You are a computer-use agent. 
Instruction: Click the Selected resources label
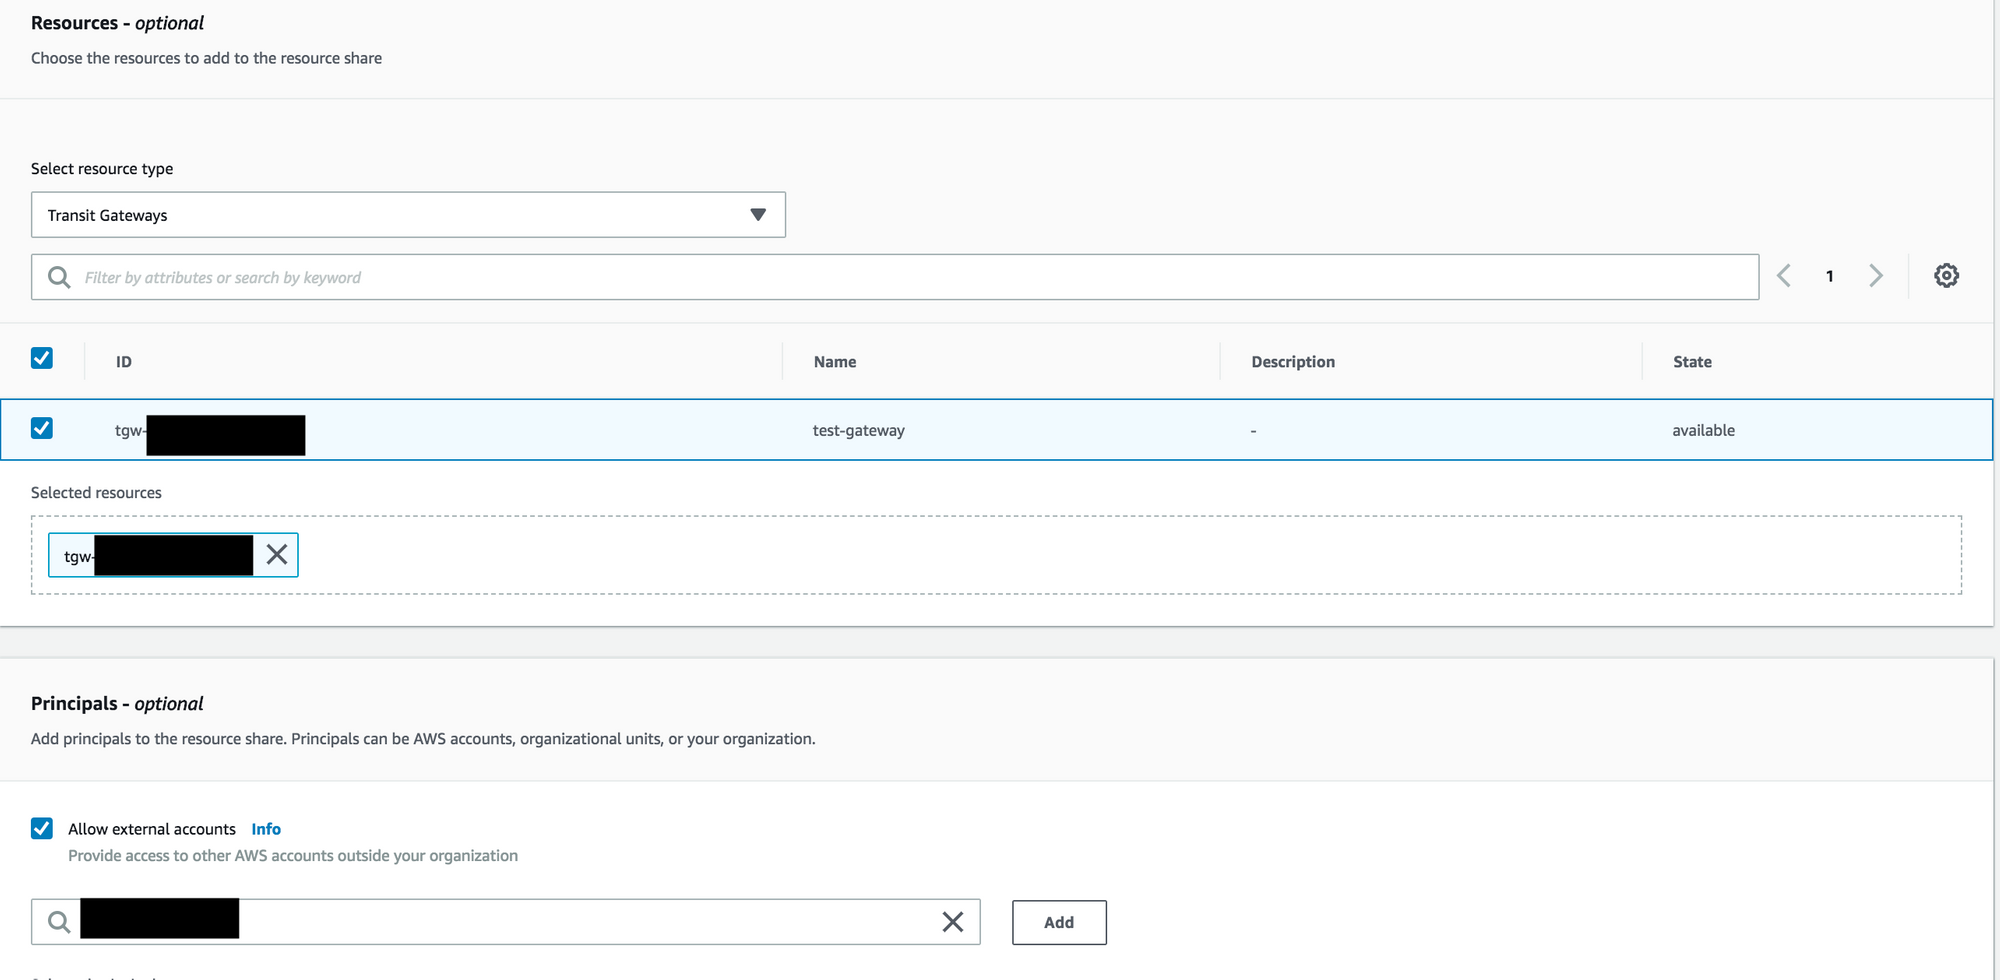click(x=96, y=493)
